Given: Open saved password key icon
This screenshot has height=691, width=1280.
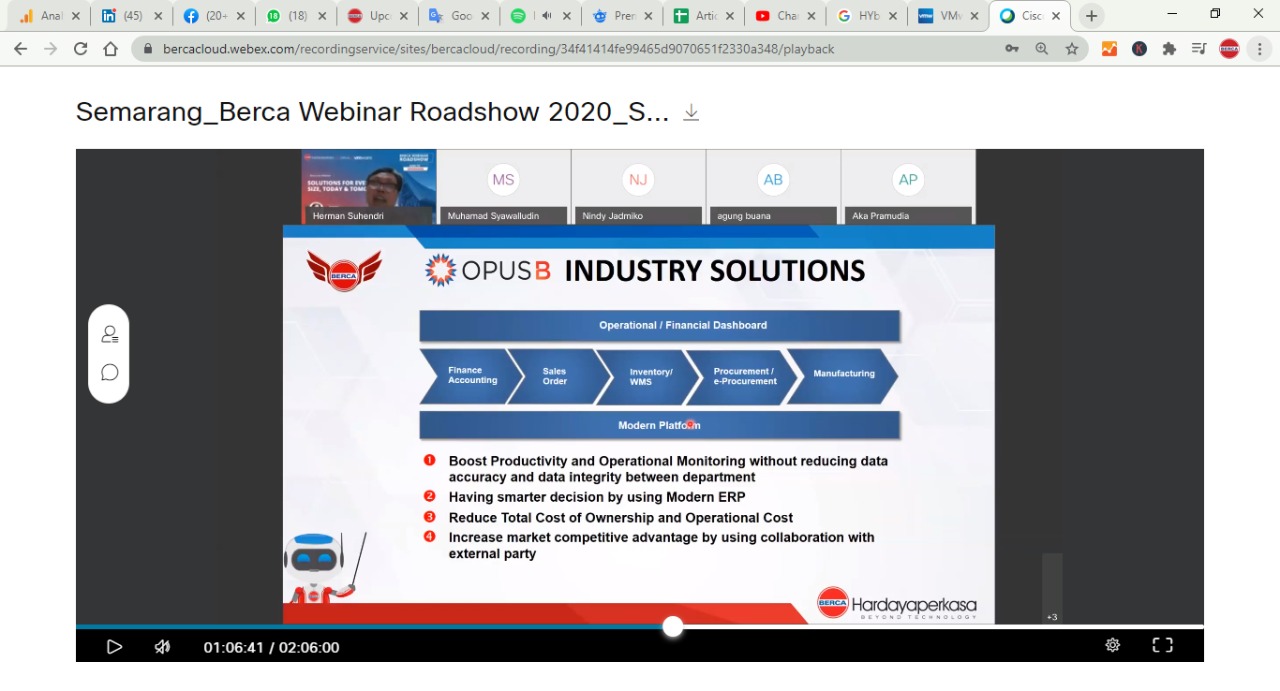Looking at the screenshot, I should (x=1012, y=48).
